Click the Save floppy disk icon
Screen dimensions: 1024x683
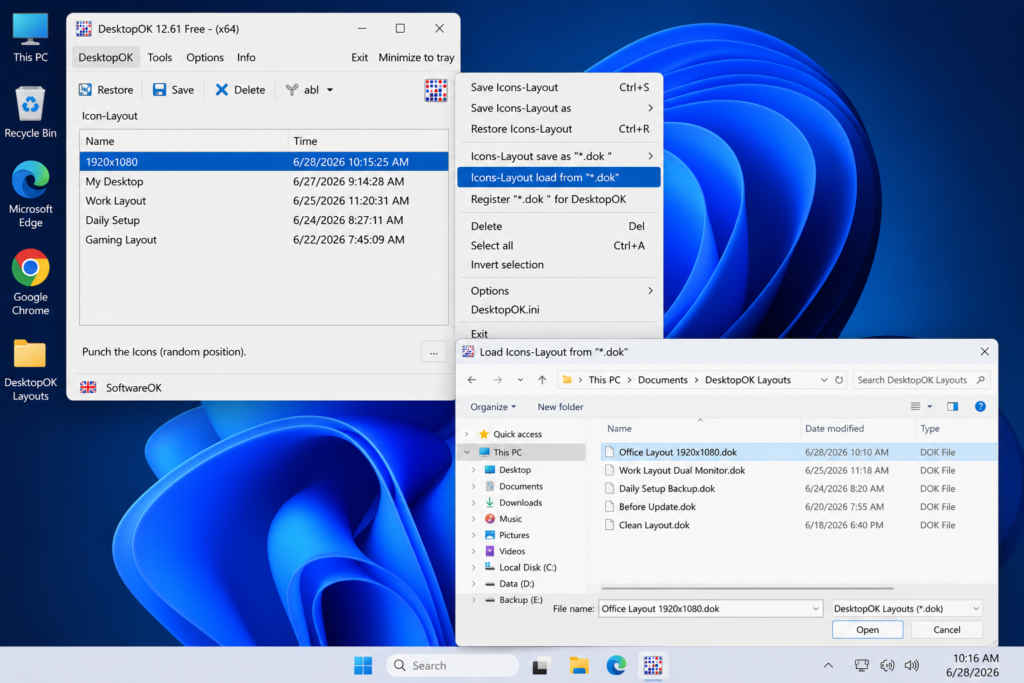(159, 90)
